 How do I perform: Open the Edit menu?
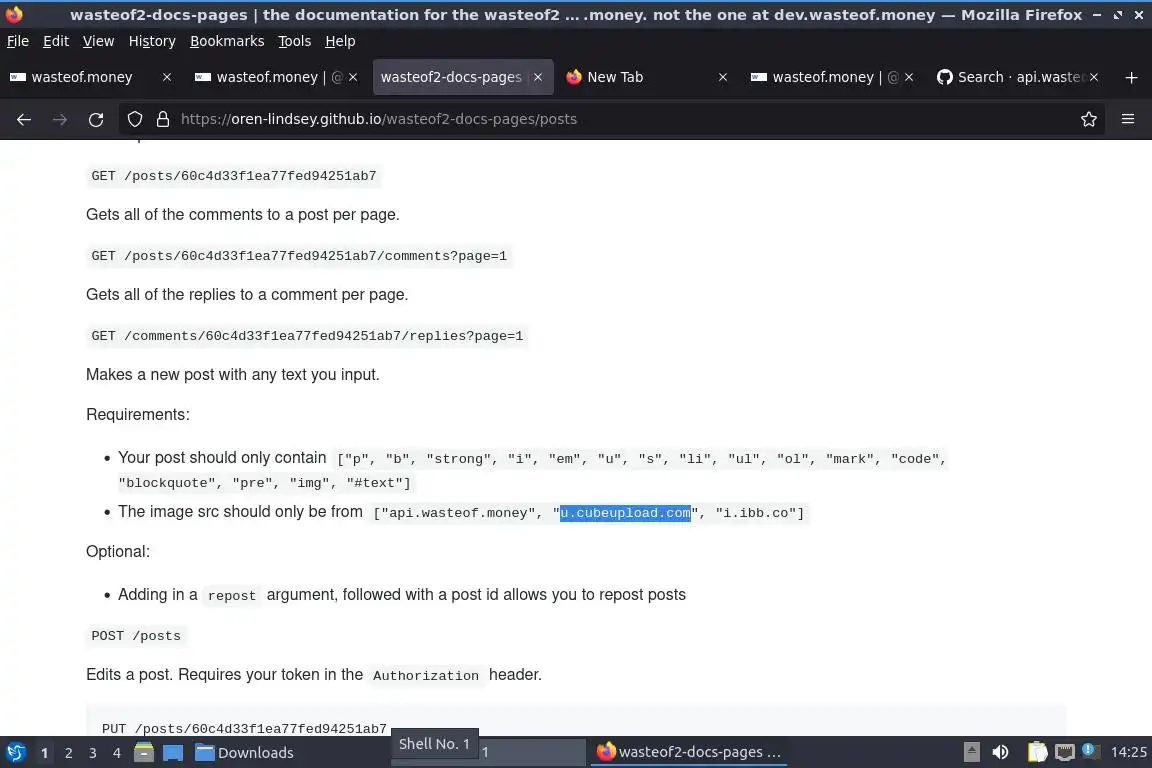(x=56, y=41)
